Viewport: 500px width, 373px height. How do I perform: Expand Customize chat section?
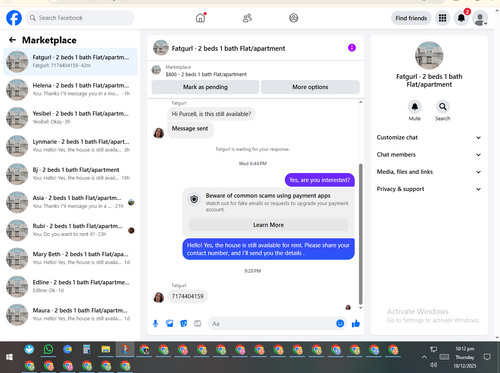click(x=429, y=137)
